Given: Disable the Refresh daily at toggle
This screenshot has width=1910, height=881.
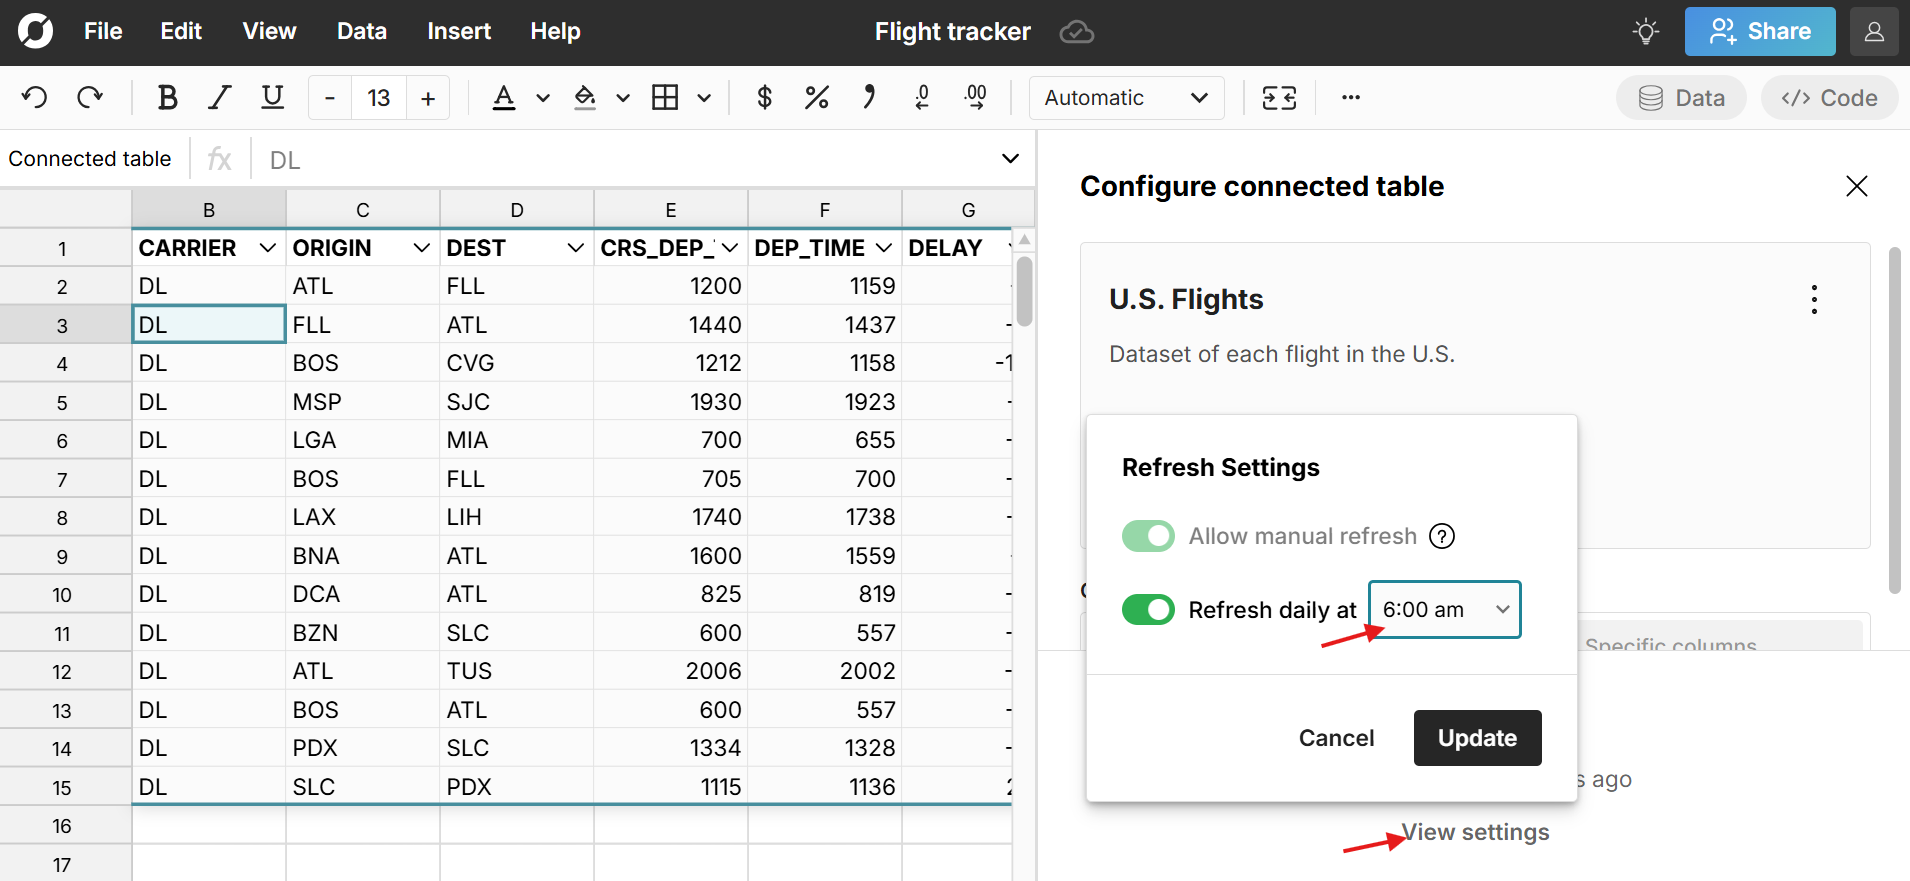Looking at the screenshot, I should point(1148,609).
